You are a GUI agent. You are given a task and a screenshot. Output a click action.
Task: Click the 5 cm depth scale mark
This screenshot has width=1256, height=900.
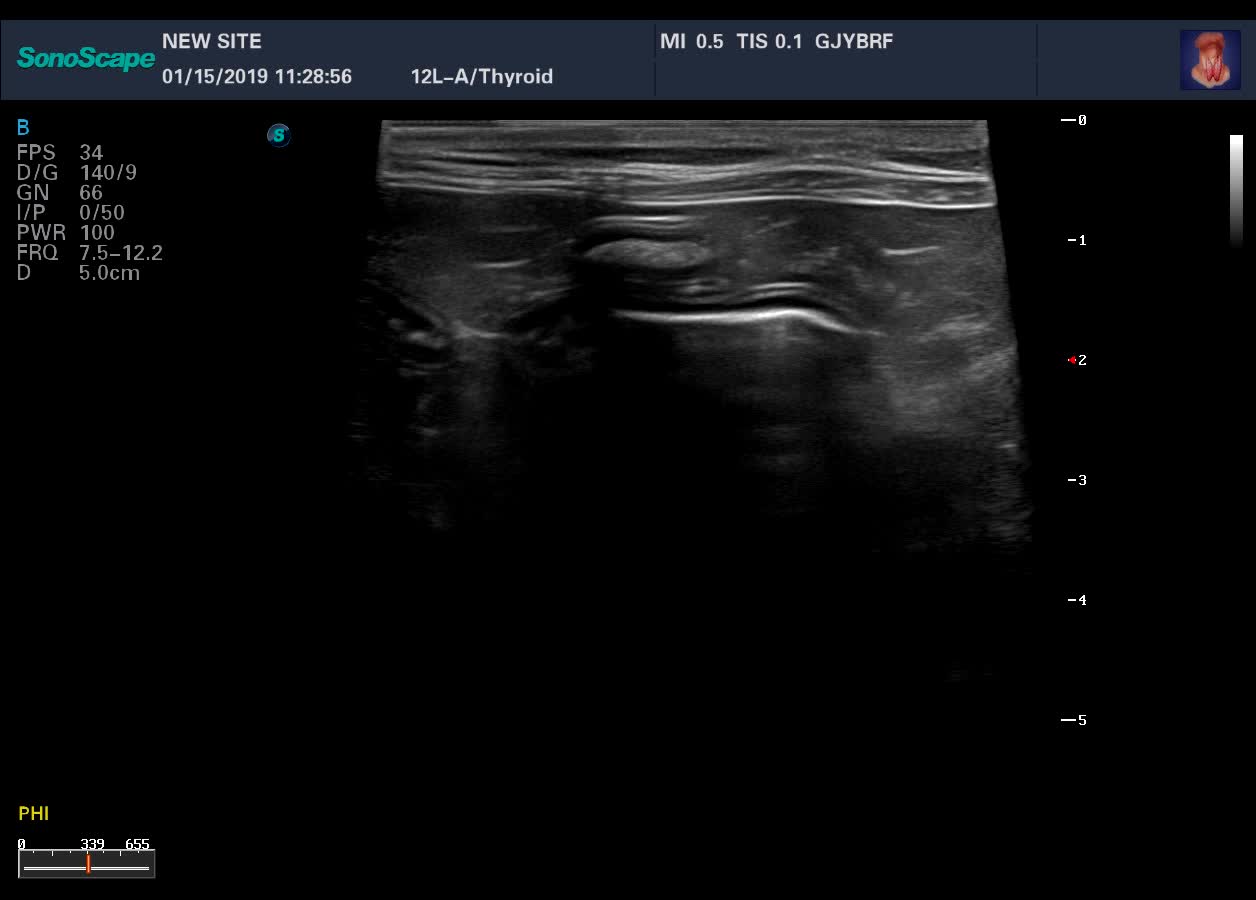pos(1075,720)
